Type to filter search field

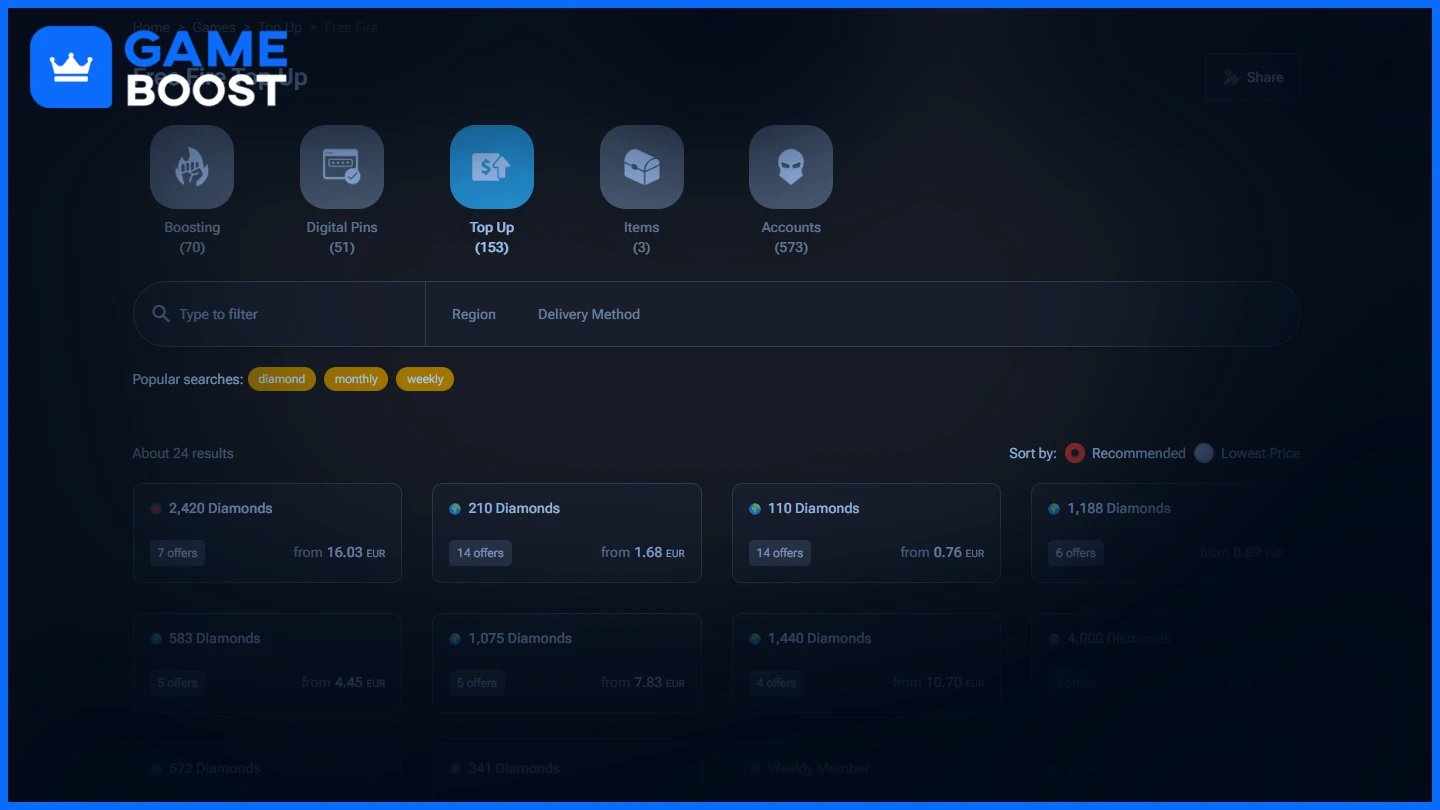coord(280,314)
